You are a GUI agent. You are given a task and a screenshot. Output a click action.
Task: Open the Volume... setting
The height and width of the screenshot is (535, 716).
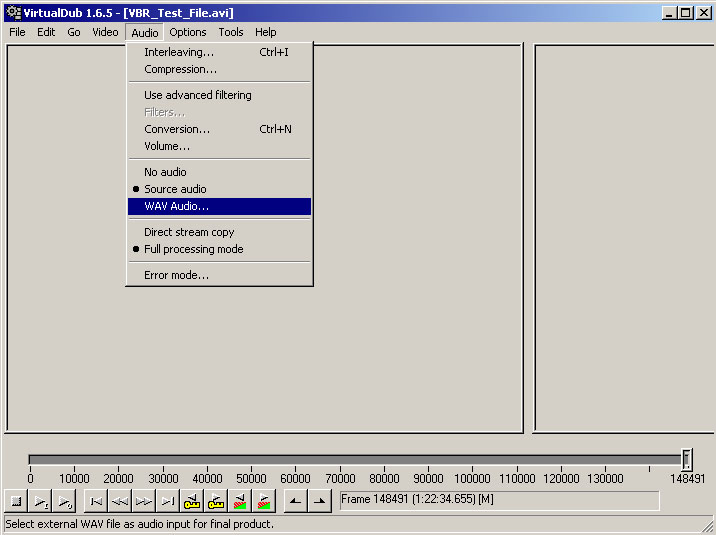(219, 146)
